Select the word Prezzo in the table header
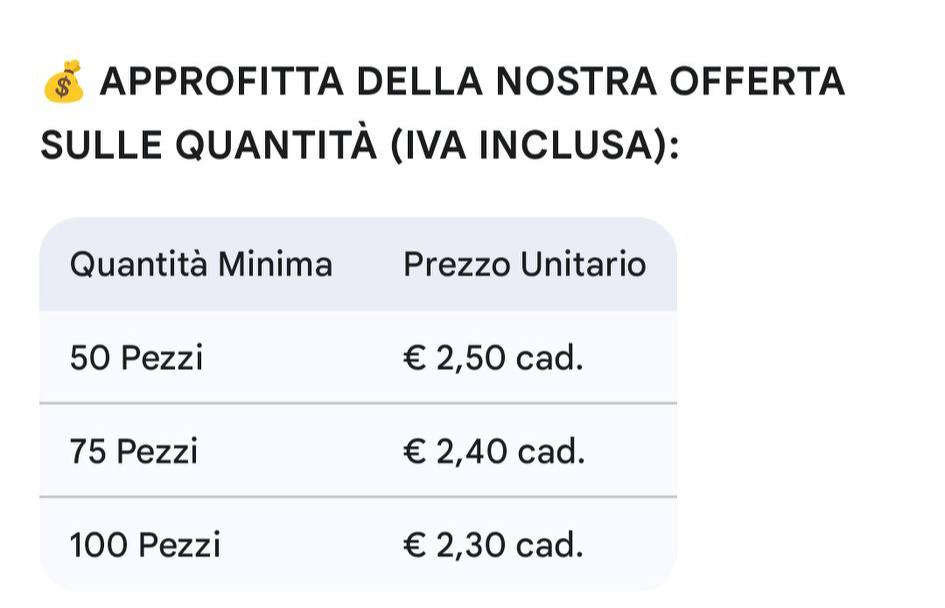 (x=455, y=265)
